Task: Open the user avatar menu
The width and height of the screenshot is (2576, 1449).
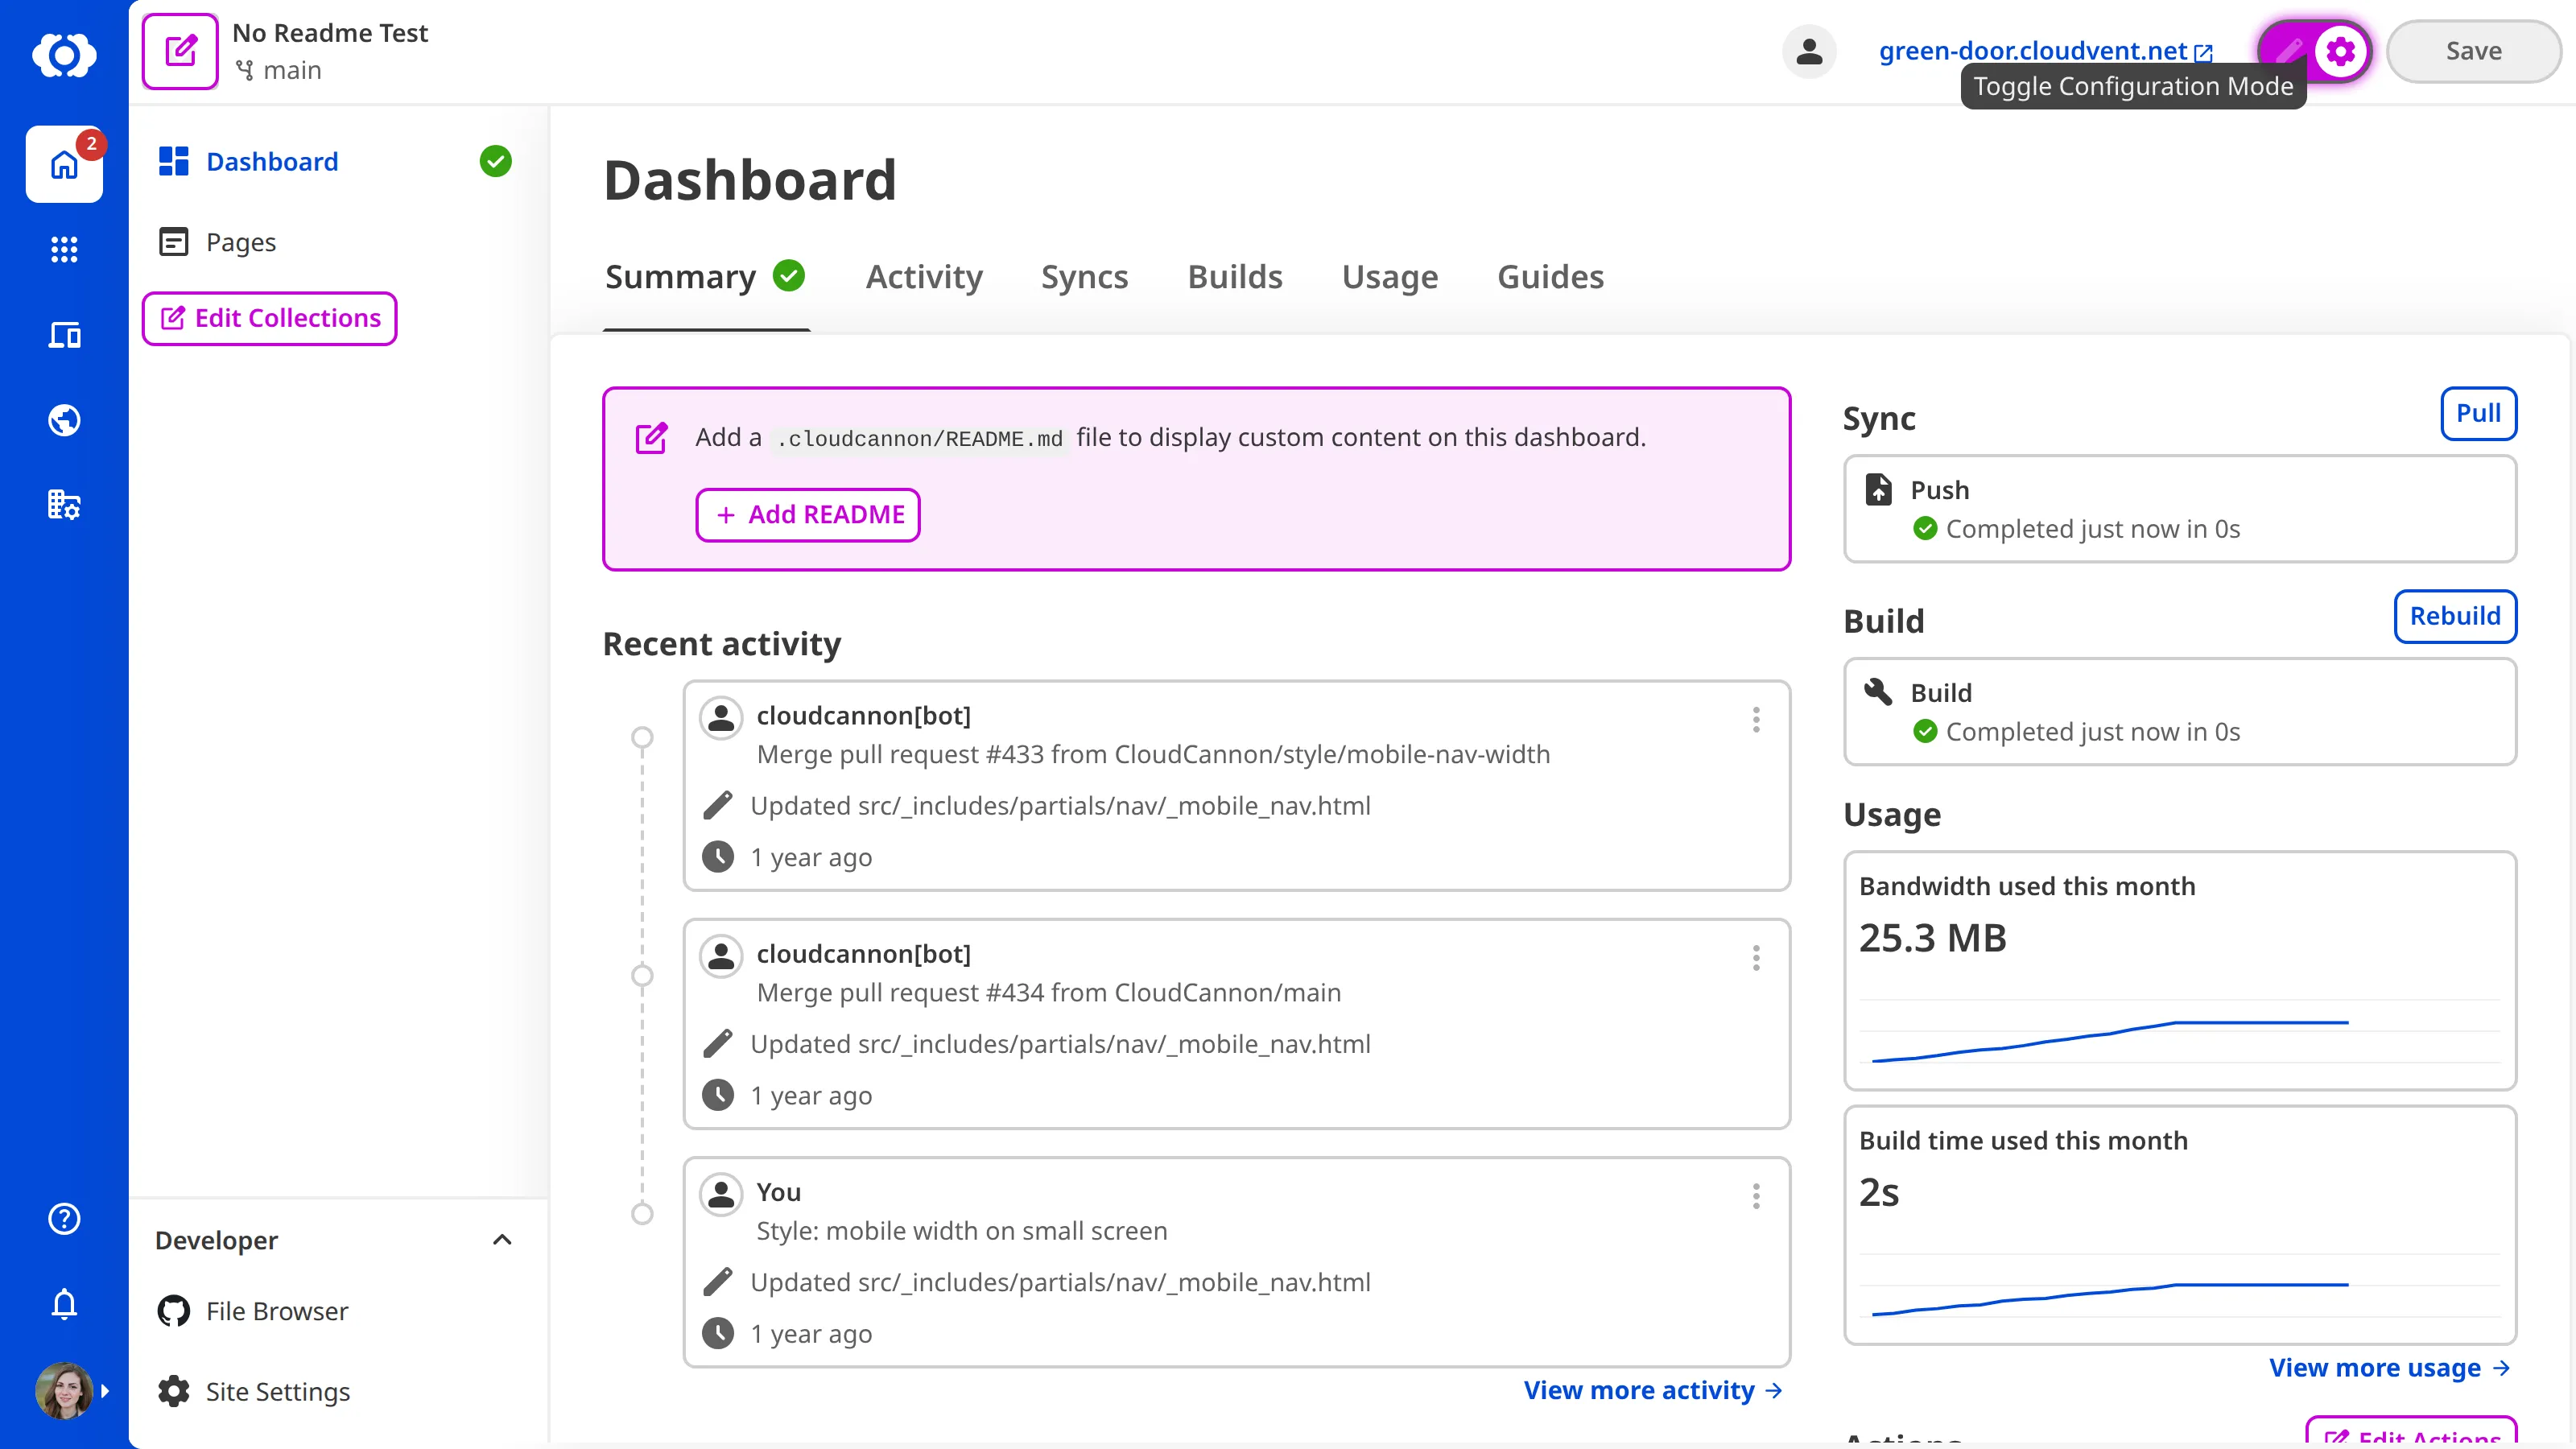Action: click(x=64, y=1390)
